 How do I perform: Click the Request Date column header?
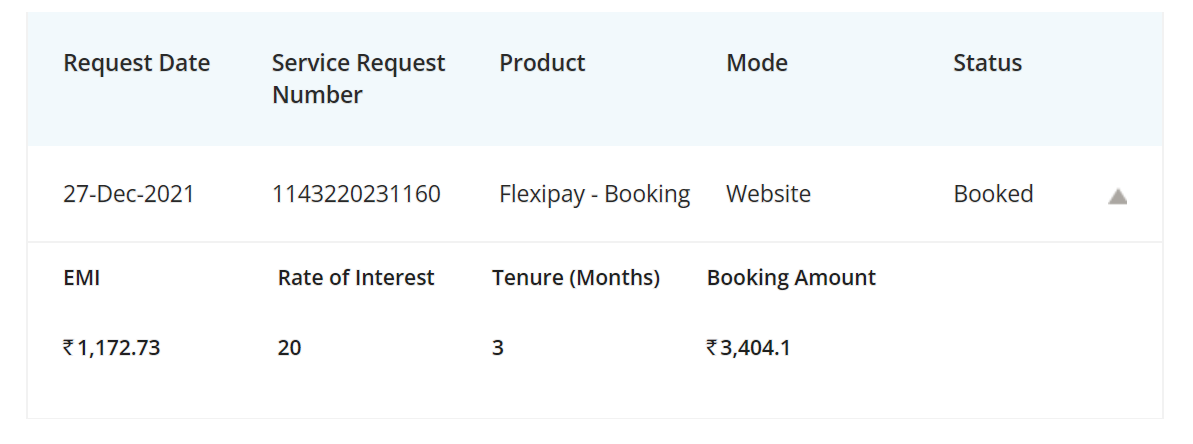(x=137, y=63)
